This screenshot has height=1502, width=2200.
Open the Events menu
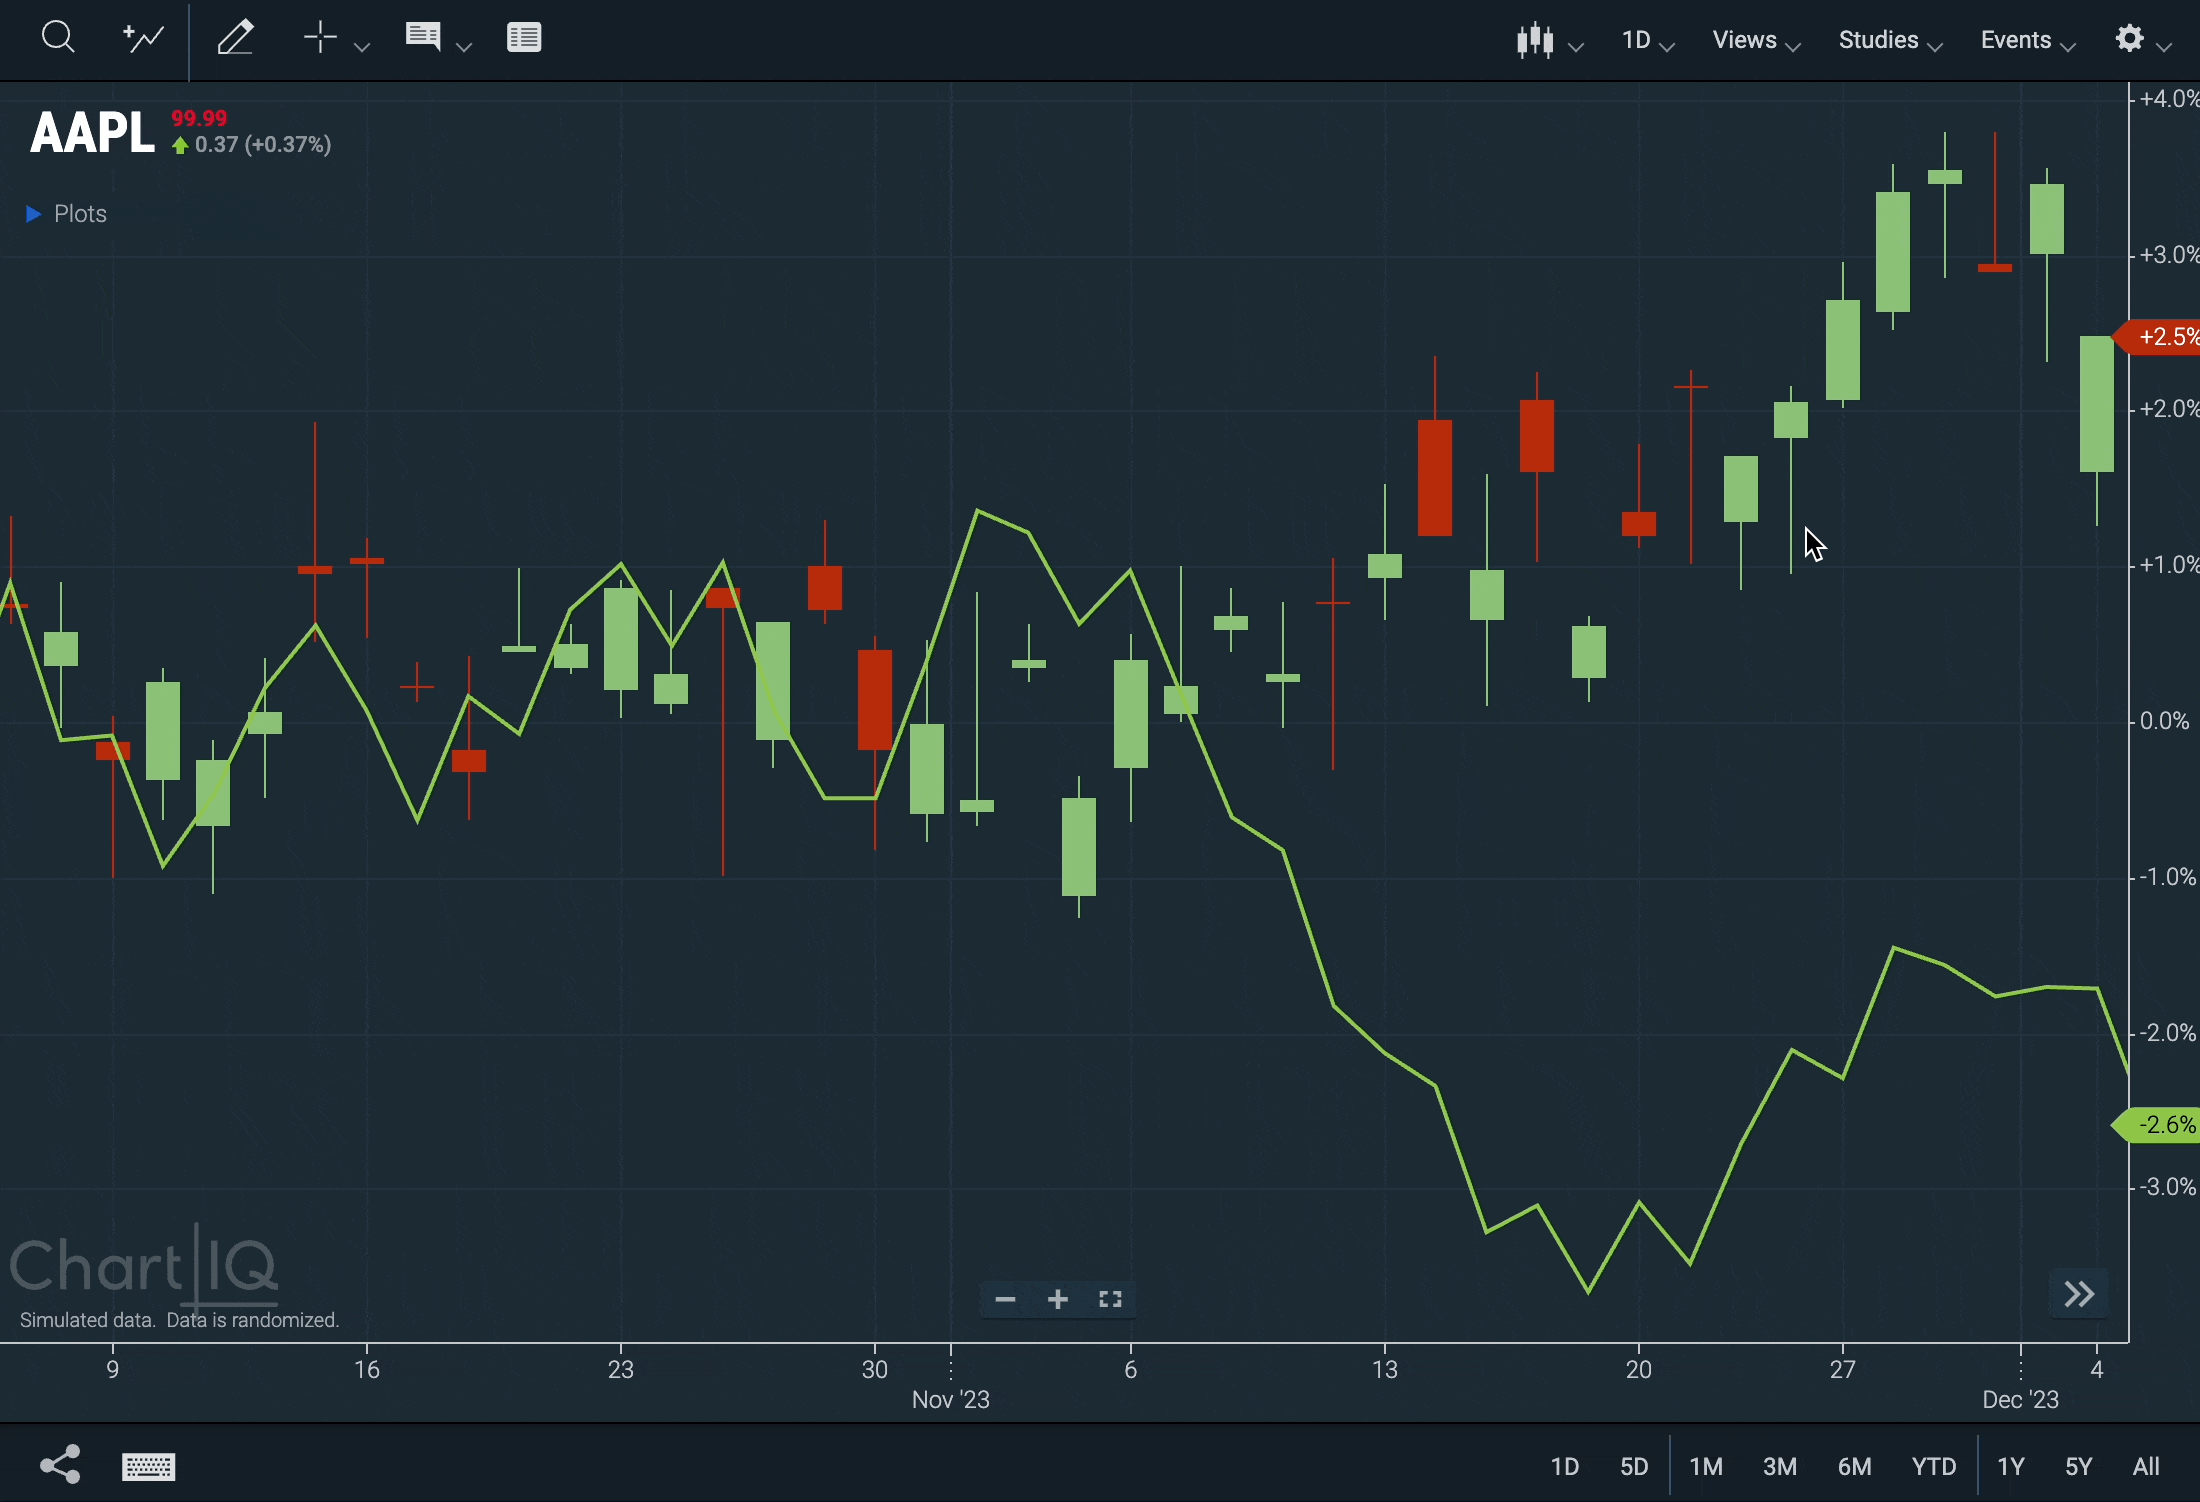point(2028,40)
